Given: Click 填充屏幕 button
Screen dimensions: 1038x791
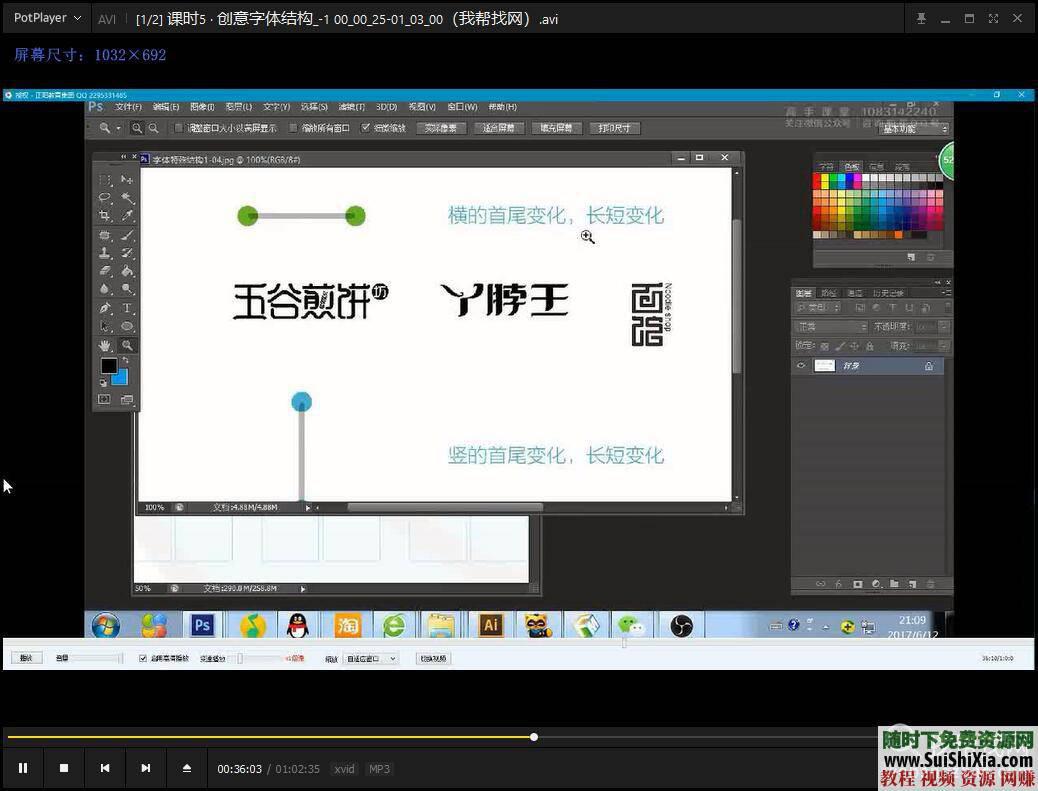Looking at the screenshot, I should tap(556, 128).
